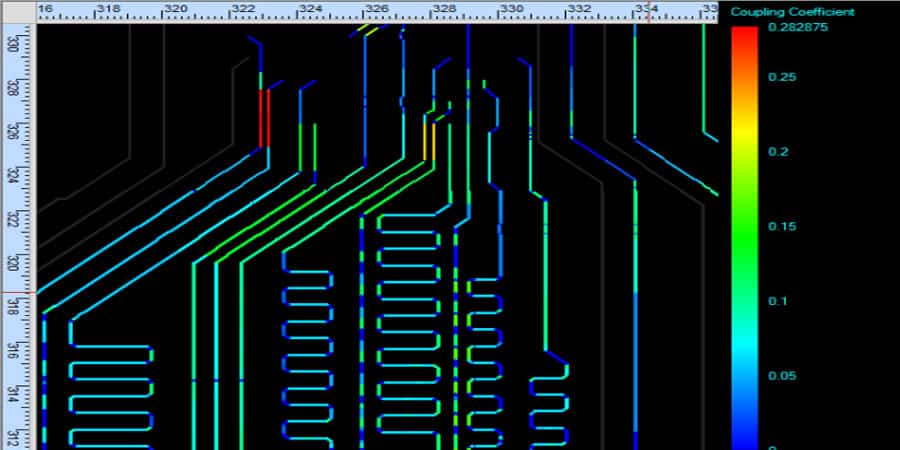The image size is (900, 450).
Task: Click the 326 mark on the left ruler
Action: (x=13, y=132)
